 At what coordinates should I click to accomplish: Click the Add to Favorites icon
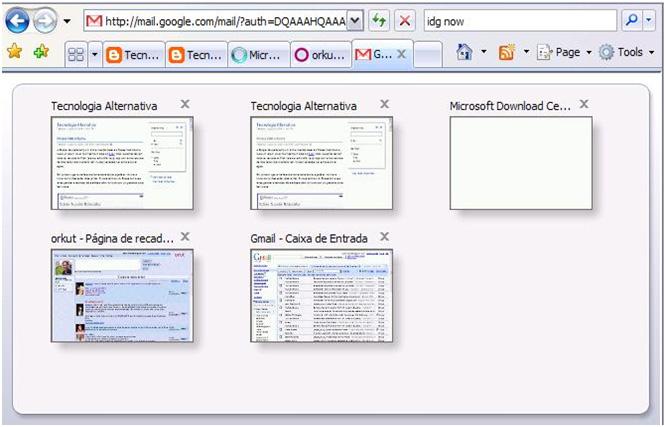[41, 51]
